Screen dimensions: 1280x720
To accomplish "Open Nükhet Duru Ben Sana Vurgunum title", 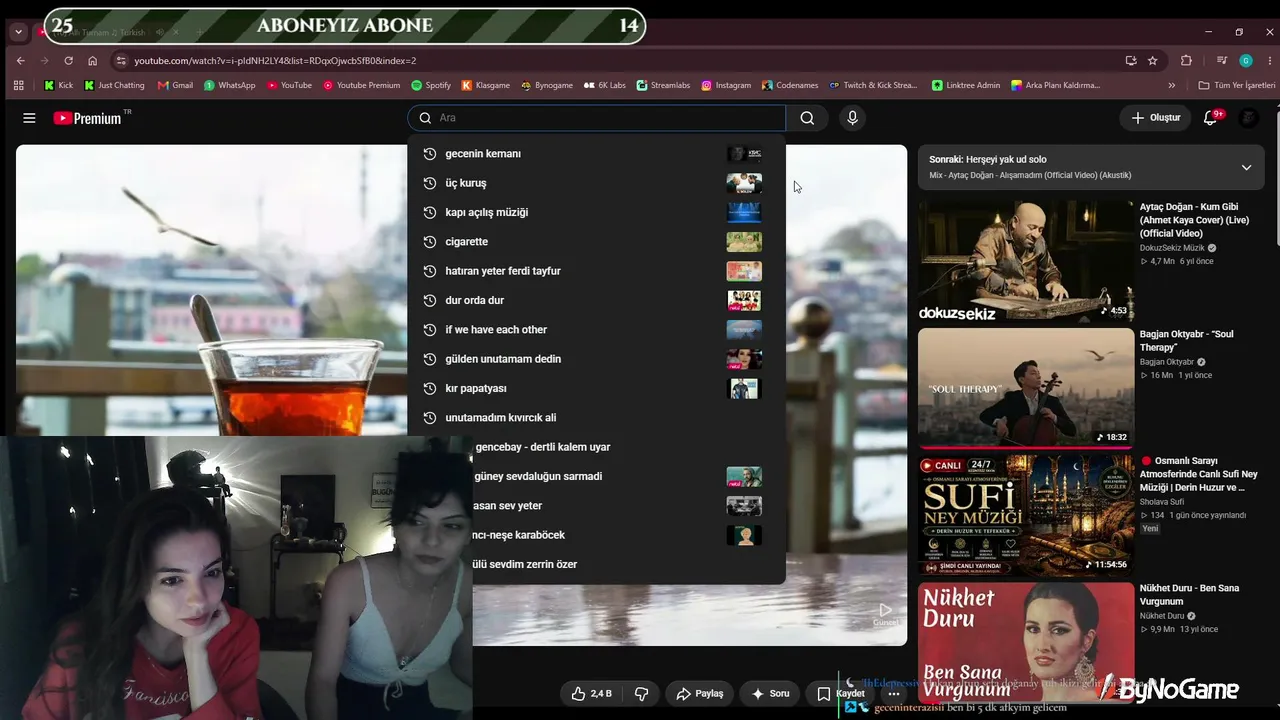I will (x=1190, y=595).
